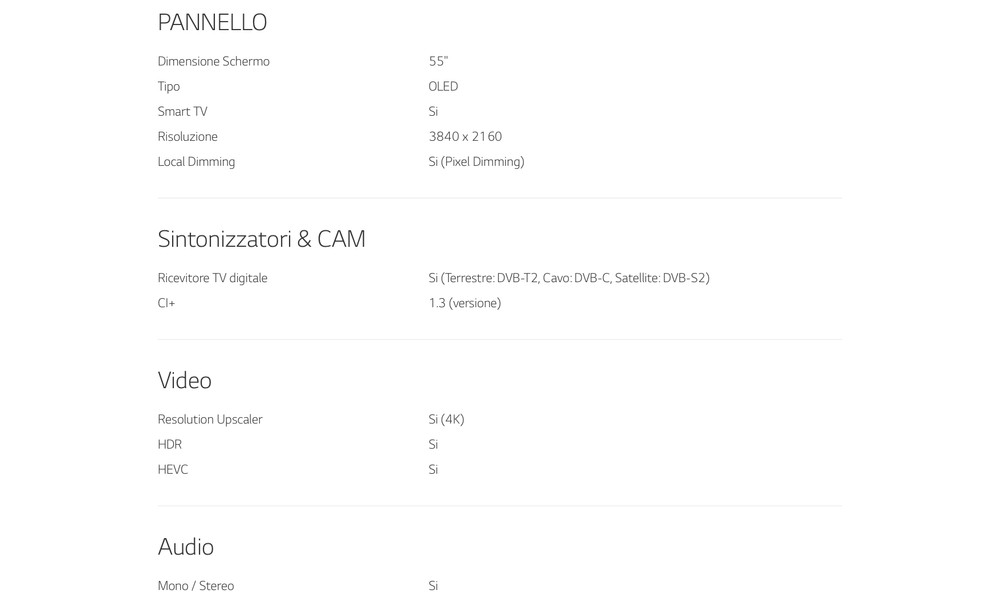Click the Si (4K) upscaler value

coord(446,419)
